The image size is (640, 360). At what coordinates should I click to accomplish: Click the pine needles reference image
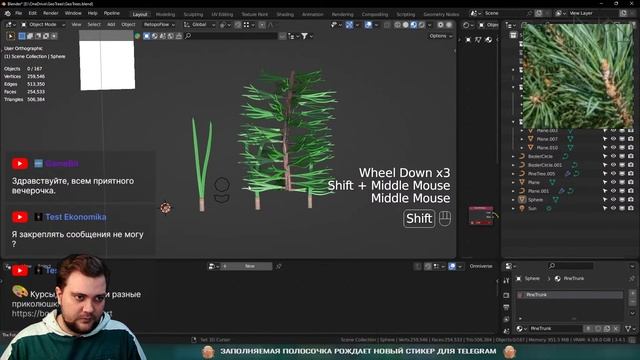coord(578,76)
